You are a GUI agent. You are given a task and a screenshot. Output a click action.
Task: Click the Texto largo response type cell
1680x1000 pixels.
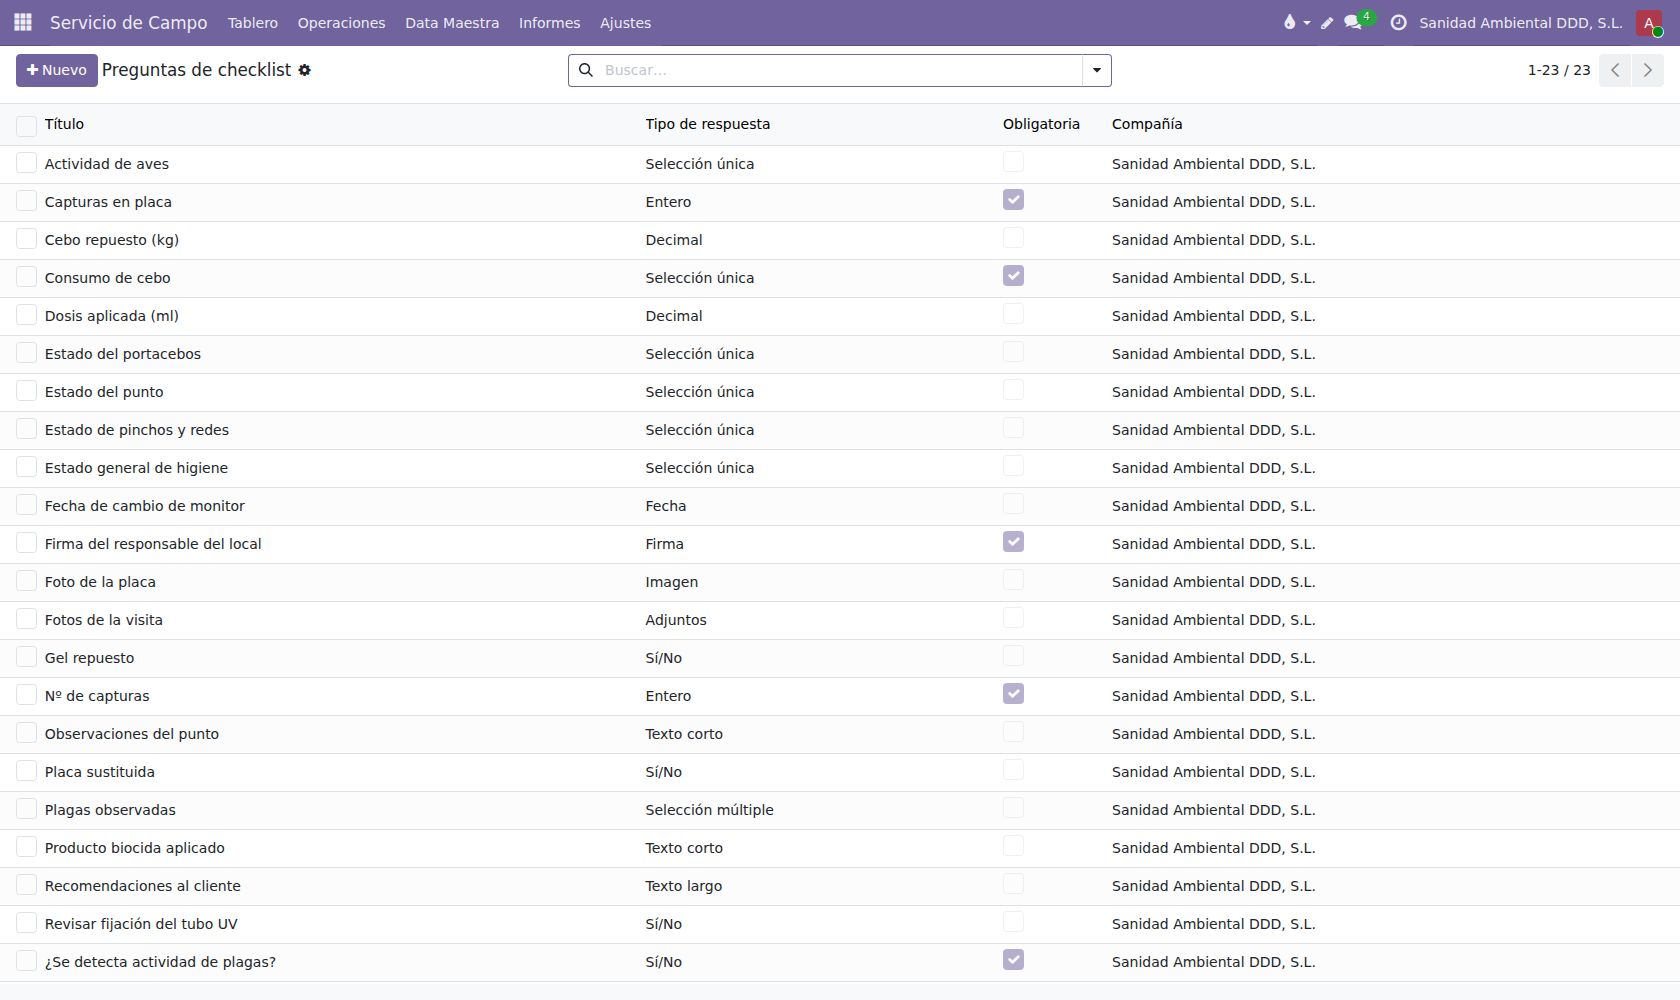tap(684, 886)
